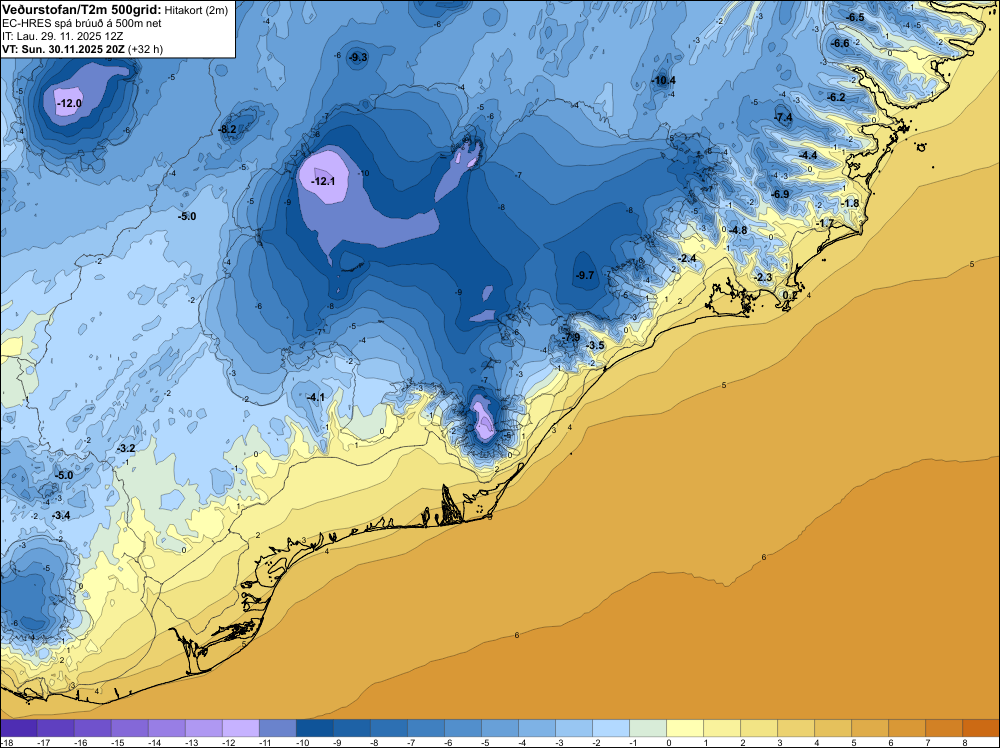Click the -10 label on the color scale
Image resolution: width=1000 pixels, height=748 pixels.
303,742
